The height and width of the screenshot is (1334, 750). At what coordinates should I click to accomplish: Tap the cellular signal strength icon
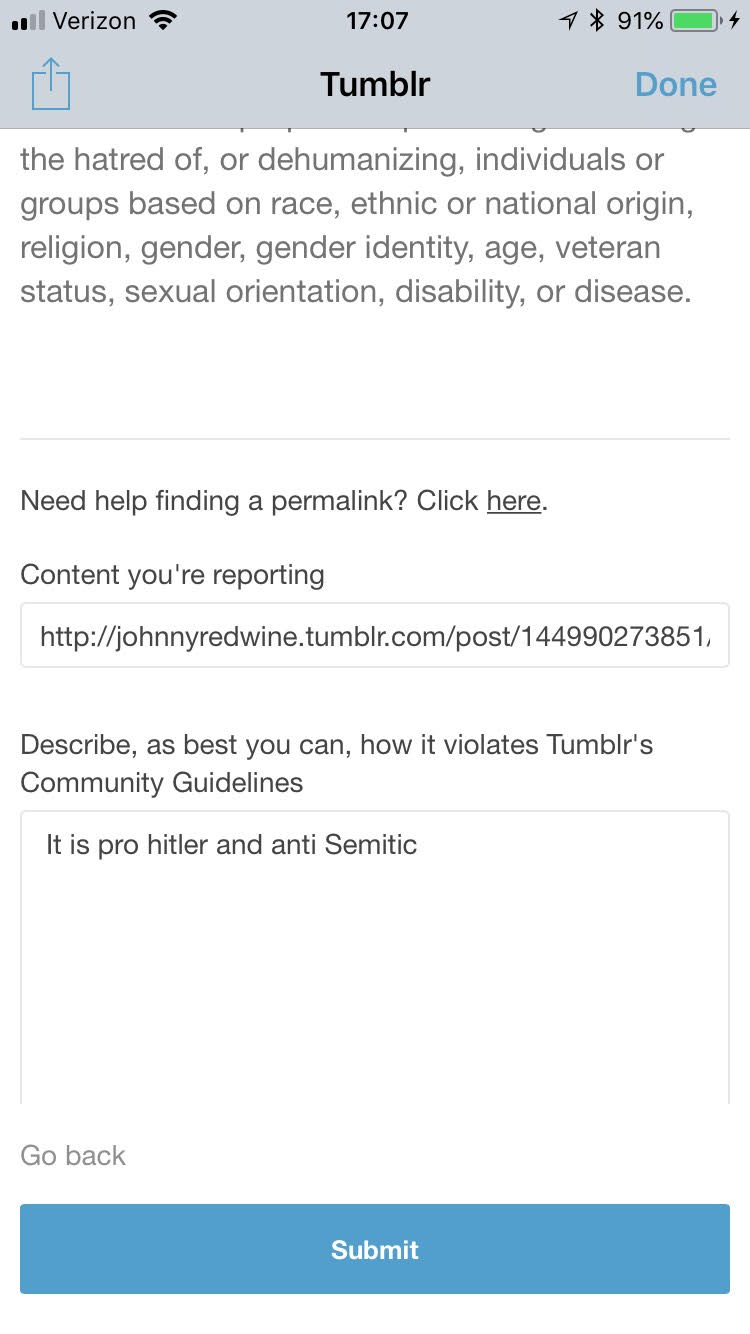coord(29,21)
